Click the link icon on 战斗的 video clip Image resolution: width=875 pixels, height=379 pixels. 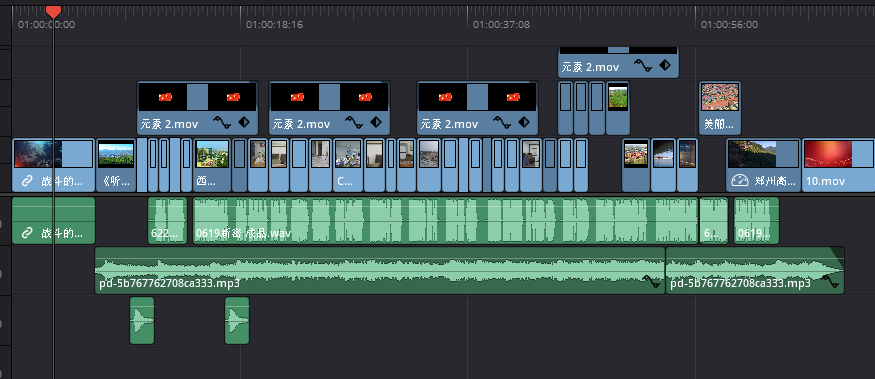(27, 181)
